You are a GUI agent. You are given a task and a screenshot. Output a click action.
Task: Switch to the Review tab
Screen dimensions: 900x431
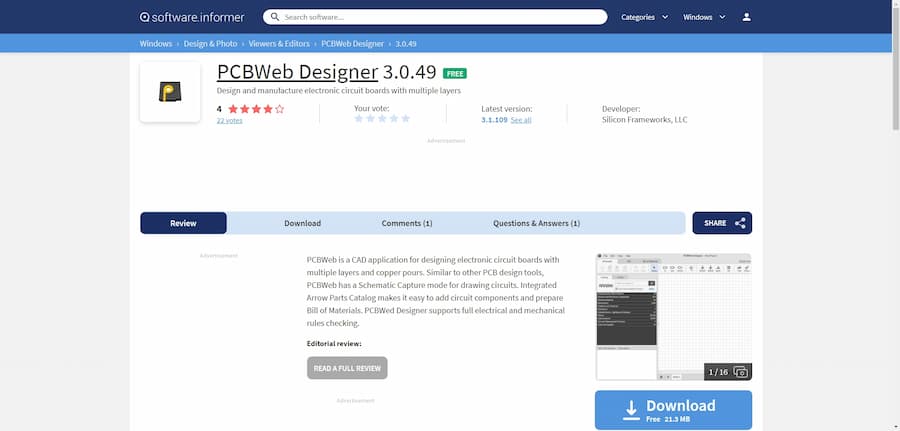tap(183, 223)
